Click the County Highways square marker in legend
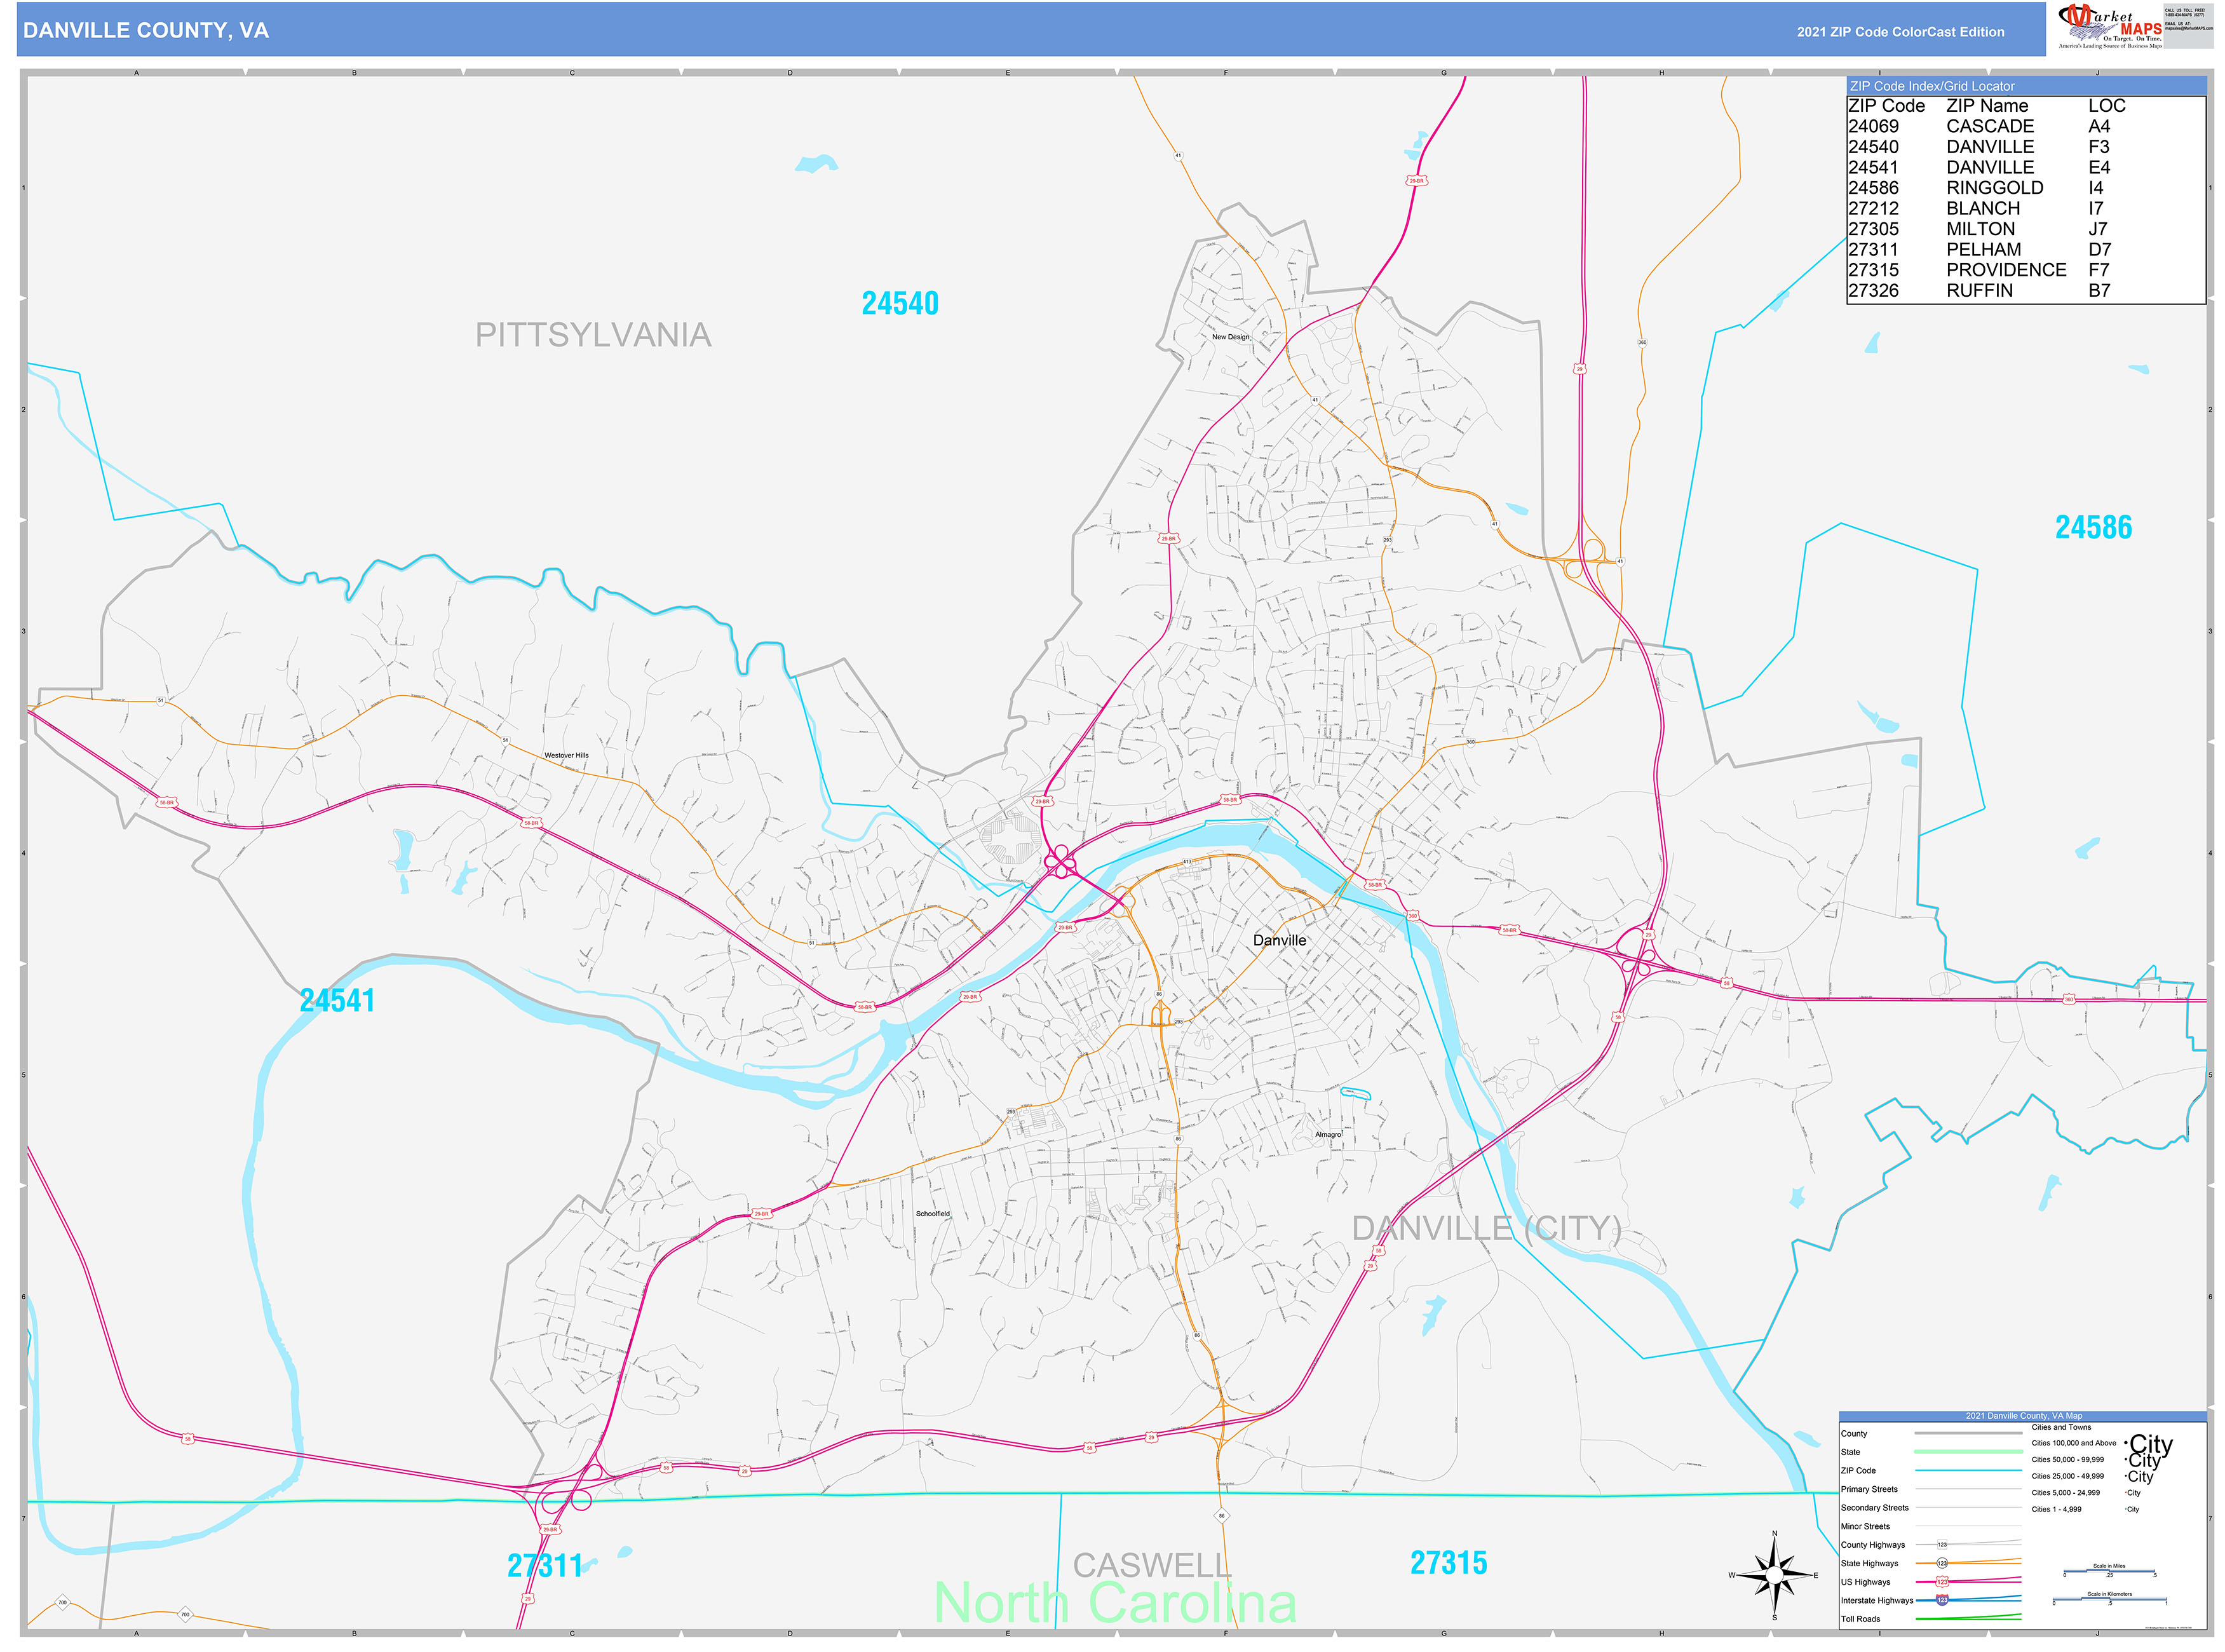Image resolution: width=2225 pixels, height=1652 pixels. pyautogui.click(x=1942, y=1545)
